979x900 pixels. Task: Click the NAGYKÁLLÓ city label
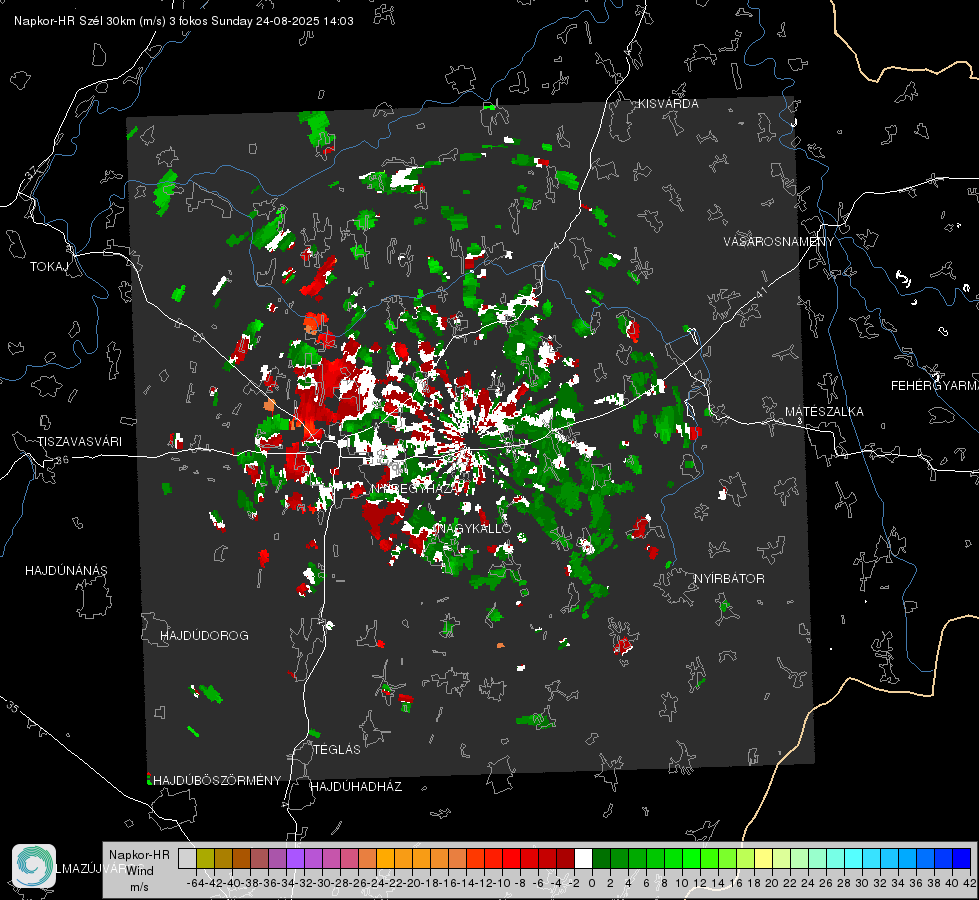[x=474, y=529]
